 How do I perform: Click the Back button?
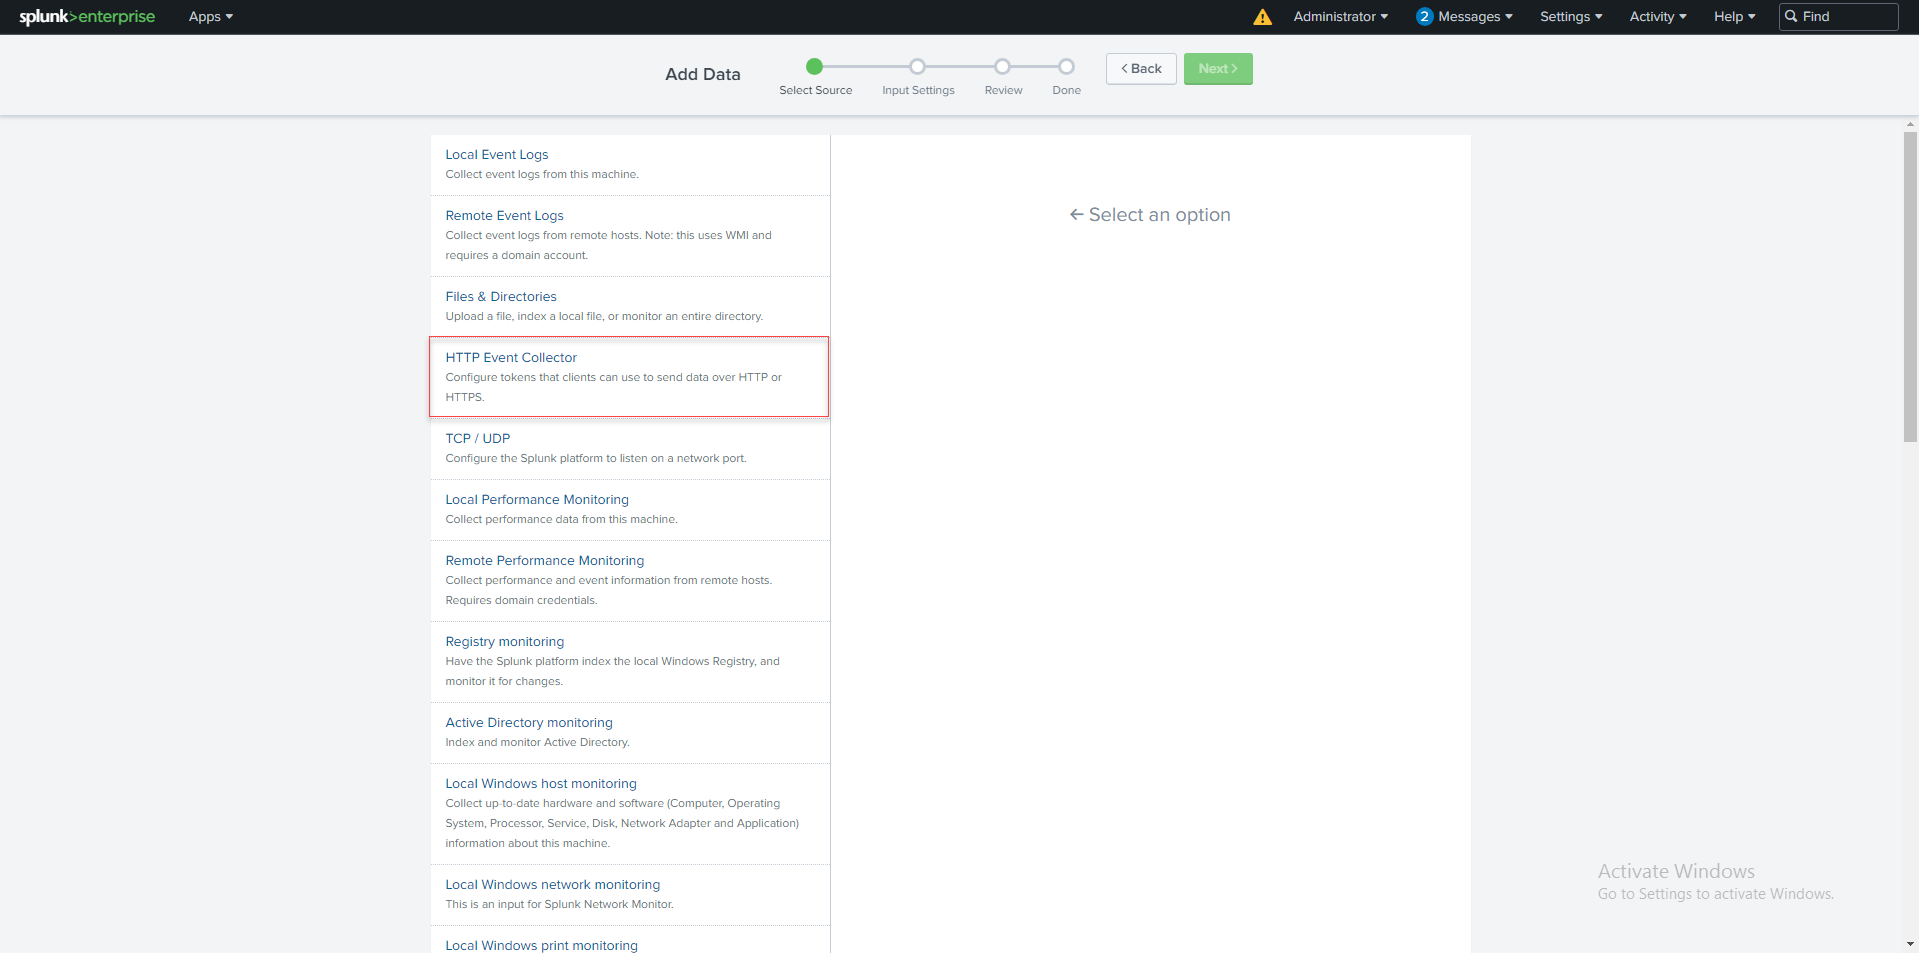(1140, 68)
